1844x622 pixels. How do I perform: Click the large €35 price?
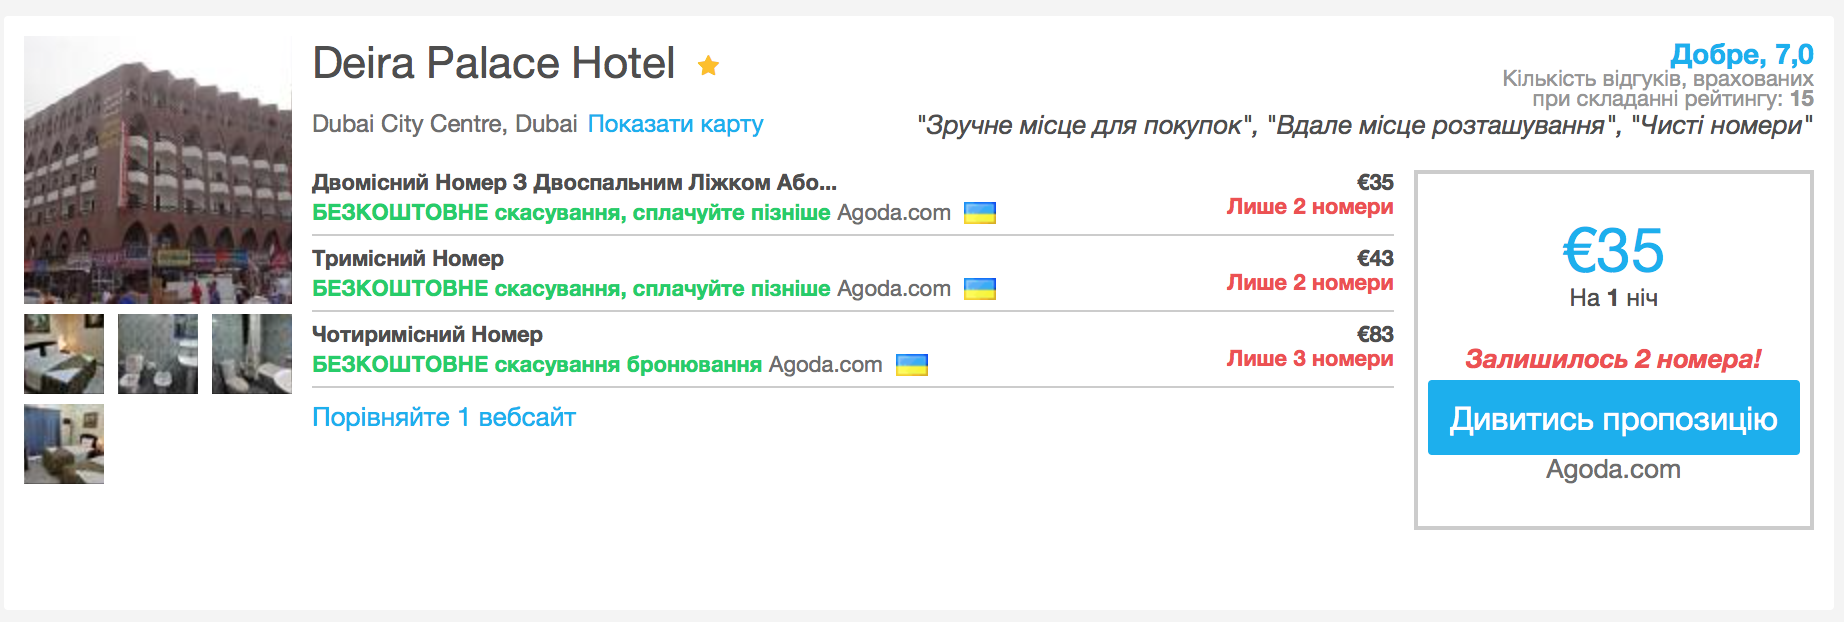click(x=1613, y=250)
